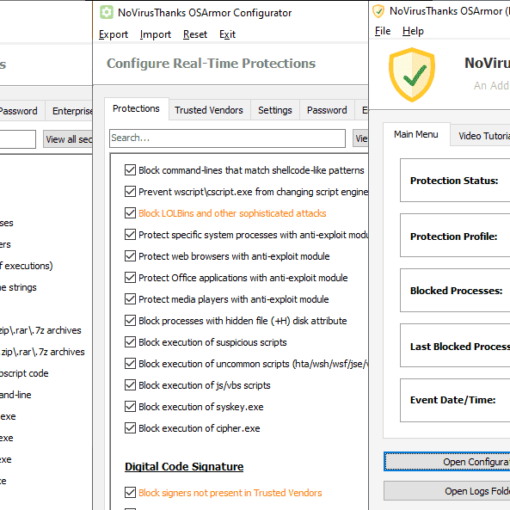Click the shield icon in OSArmor title bar
Viewport: 510px width, 510px height.
[378, 11]
